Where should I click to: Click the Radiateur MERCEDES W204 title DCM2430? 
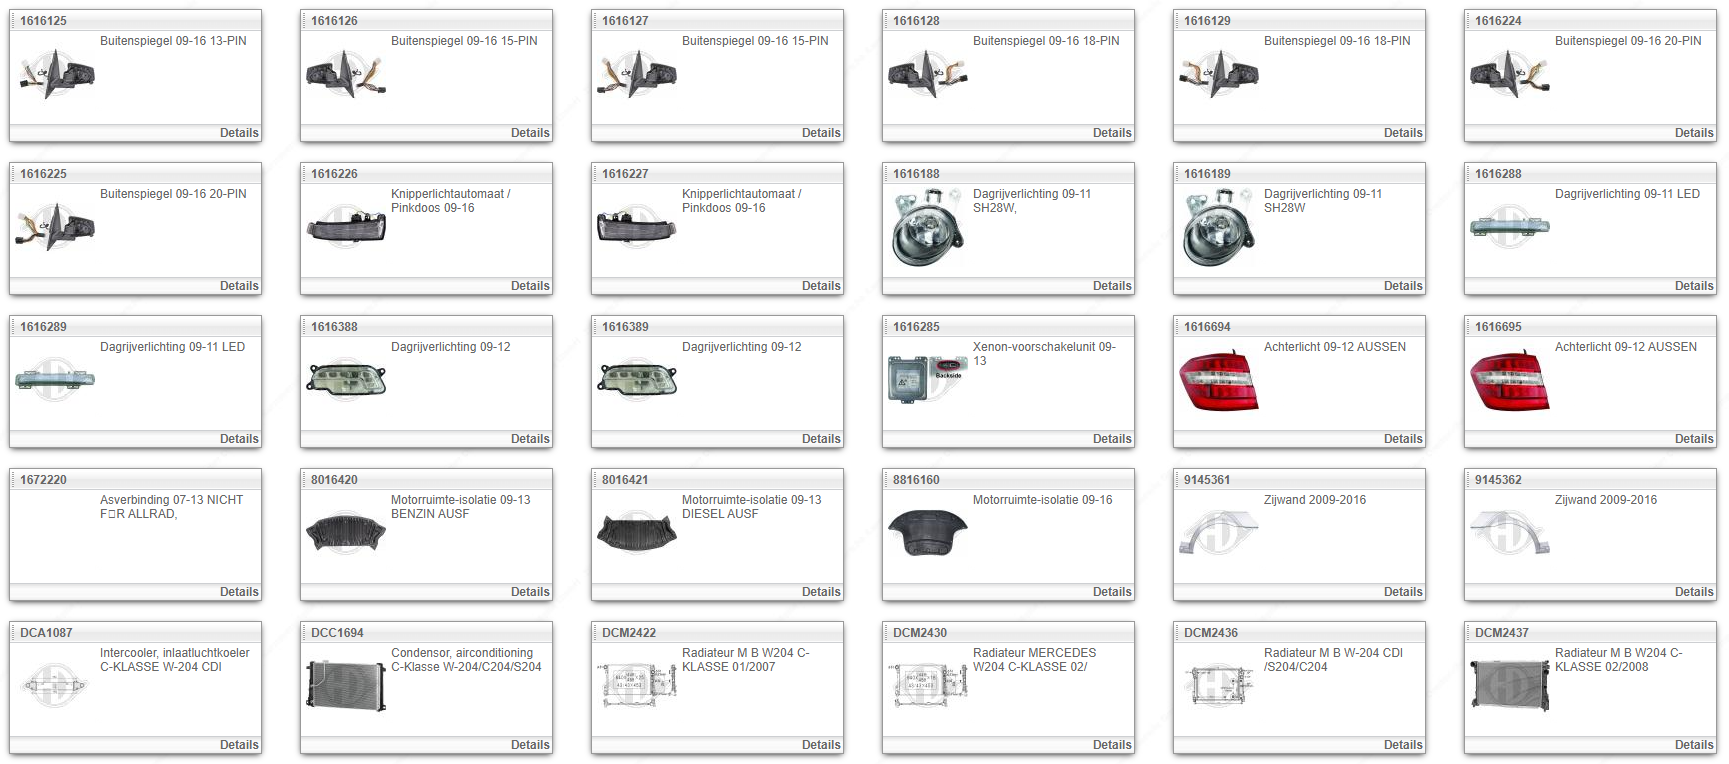tap(1034, 660)
